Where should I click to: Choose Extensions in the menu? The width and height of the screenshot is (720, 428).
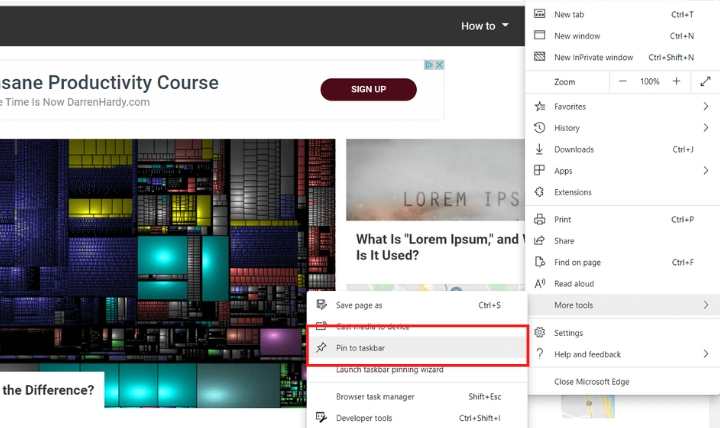click(622, 192)
